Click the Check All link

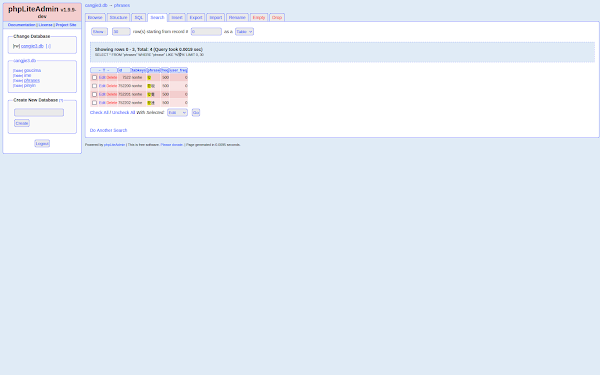pyautogui.click(x=99, y=112)
